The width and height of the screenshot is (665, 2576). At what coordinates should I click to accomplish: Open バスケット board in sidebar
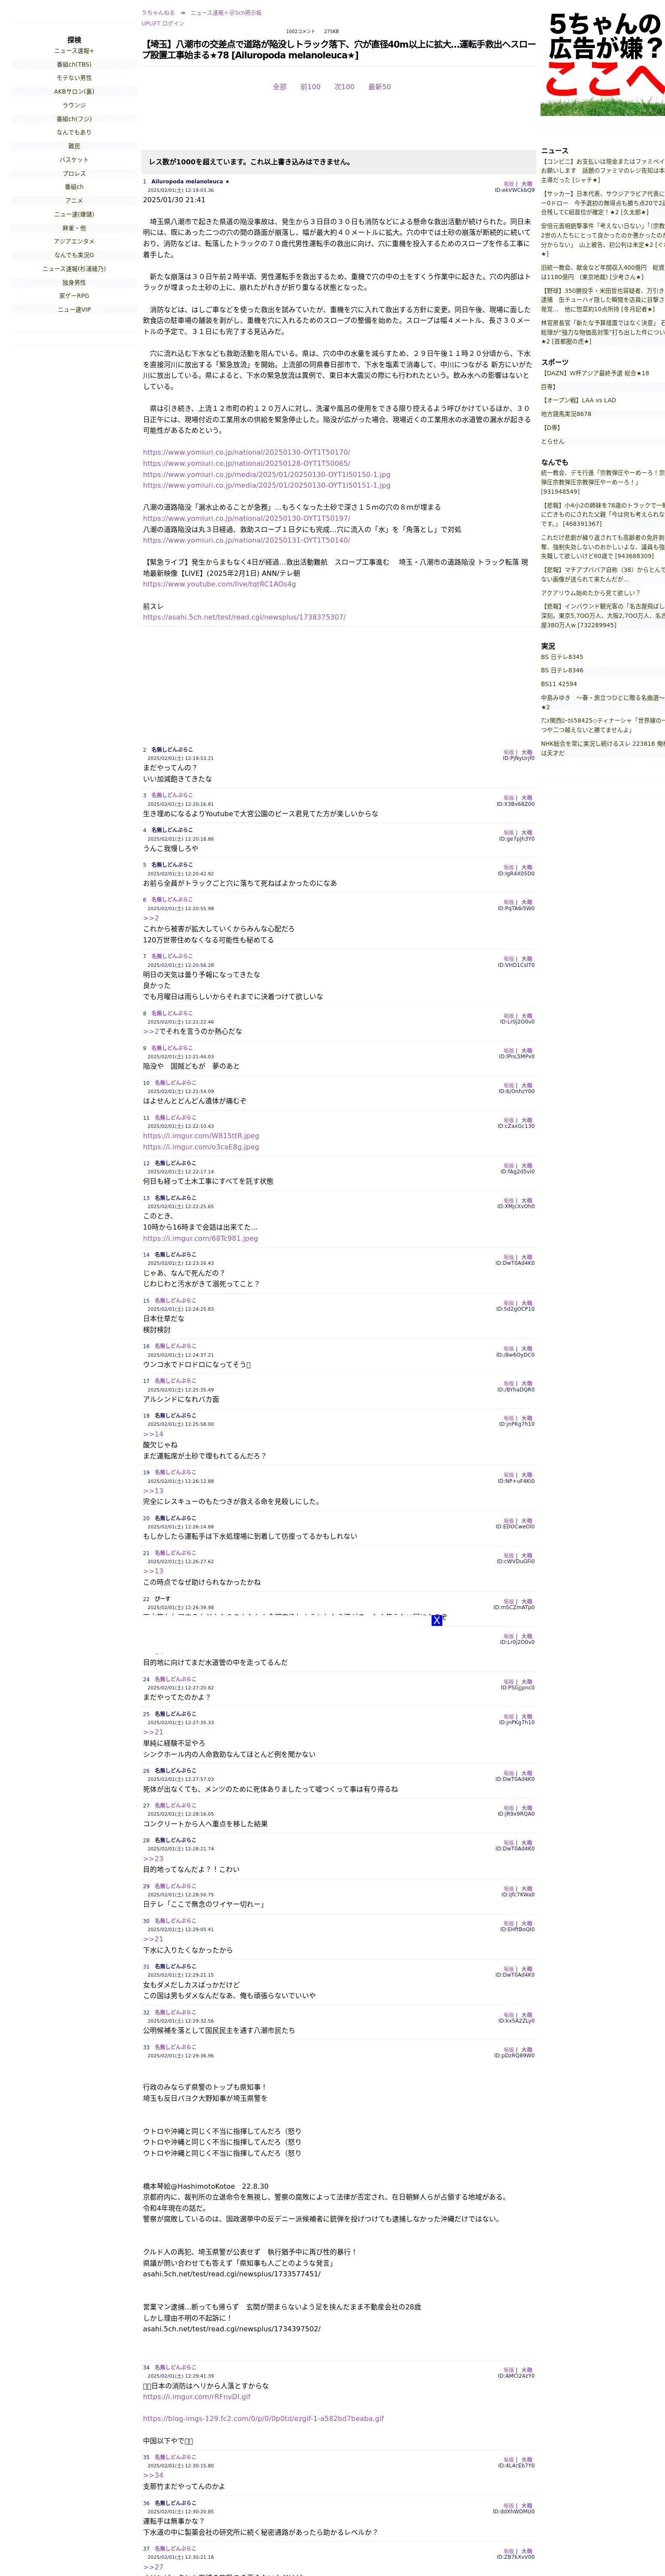74,160
